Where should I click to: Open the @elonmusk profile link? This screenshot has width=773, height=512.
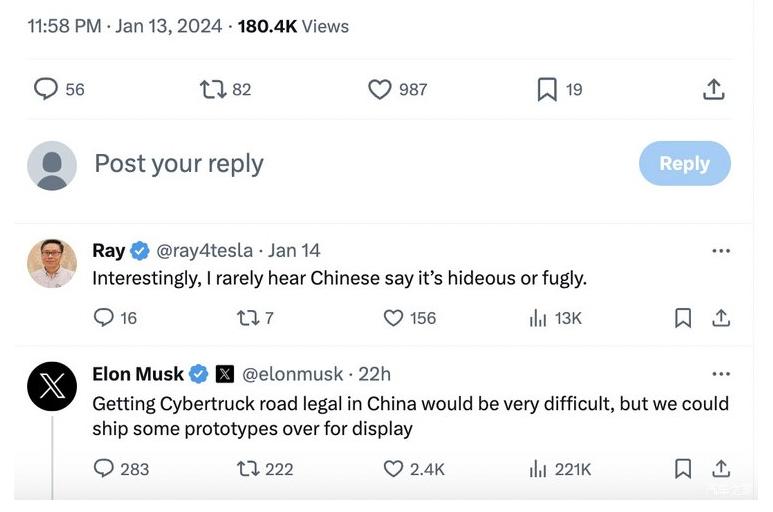[291, 374]
